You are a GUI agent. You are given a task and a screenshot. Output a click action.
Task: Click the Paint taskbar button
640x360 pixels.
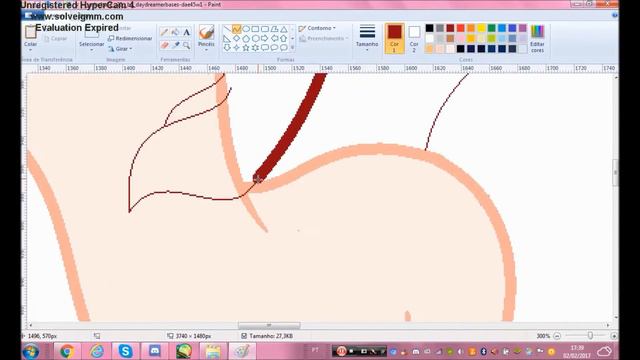tap(242, 351)
